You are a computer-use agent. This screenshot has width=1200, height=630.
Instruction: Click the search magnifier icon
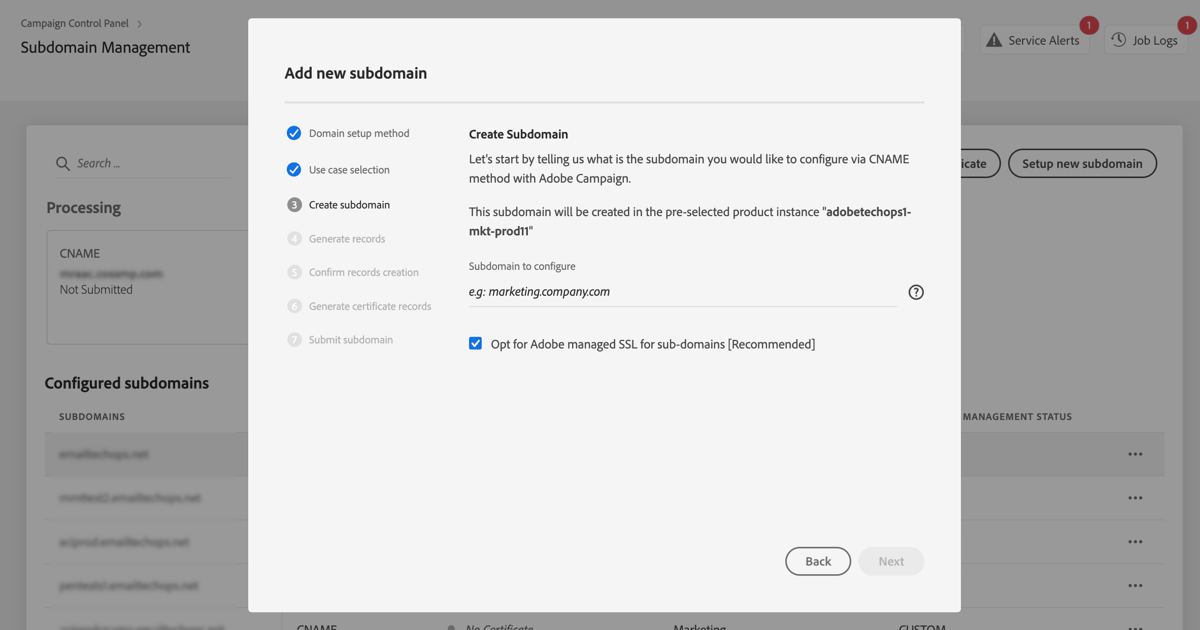62,163
